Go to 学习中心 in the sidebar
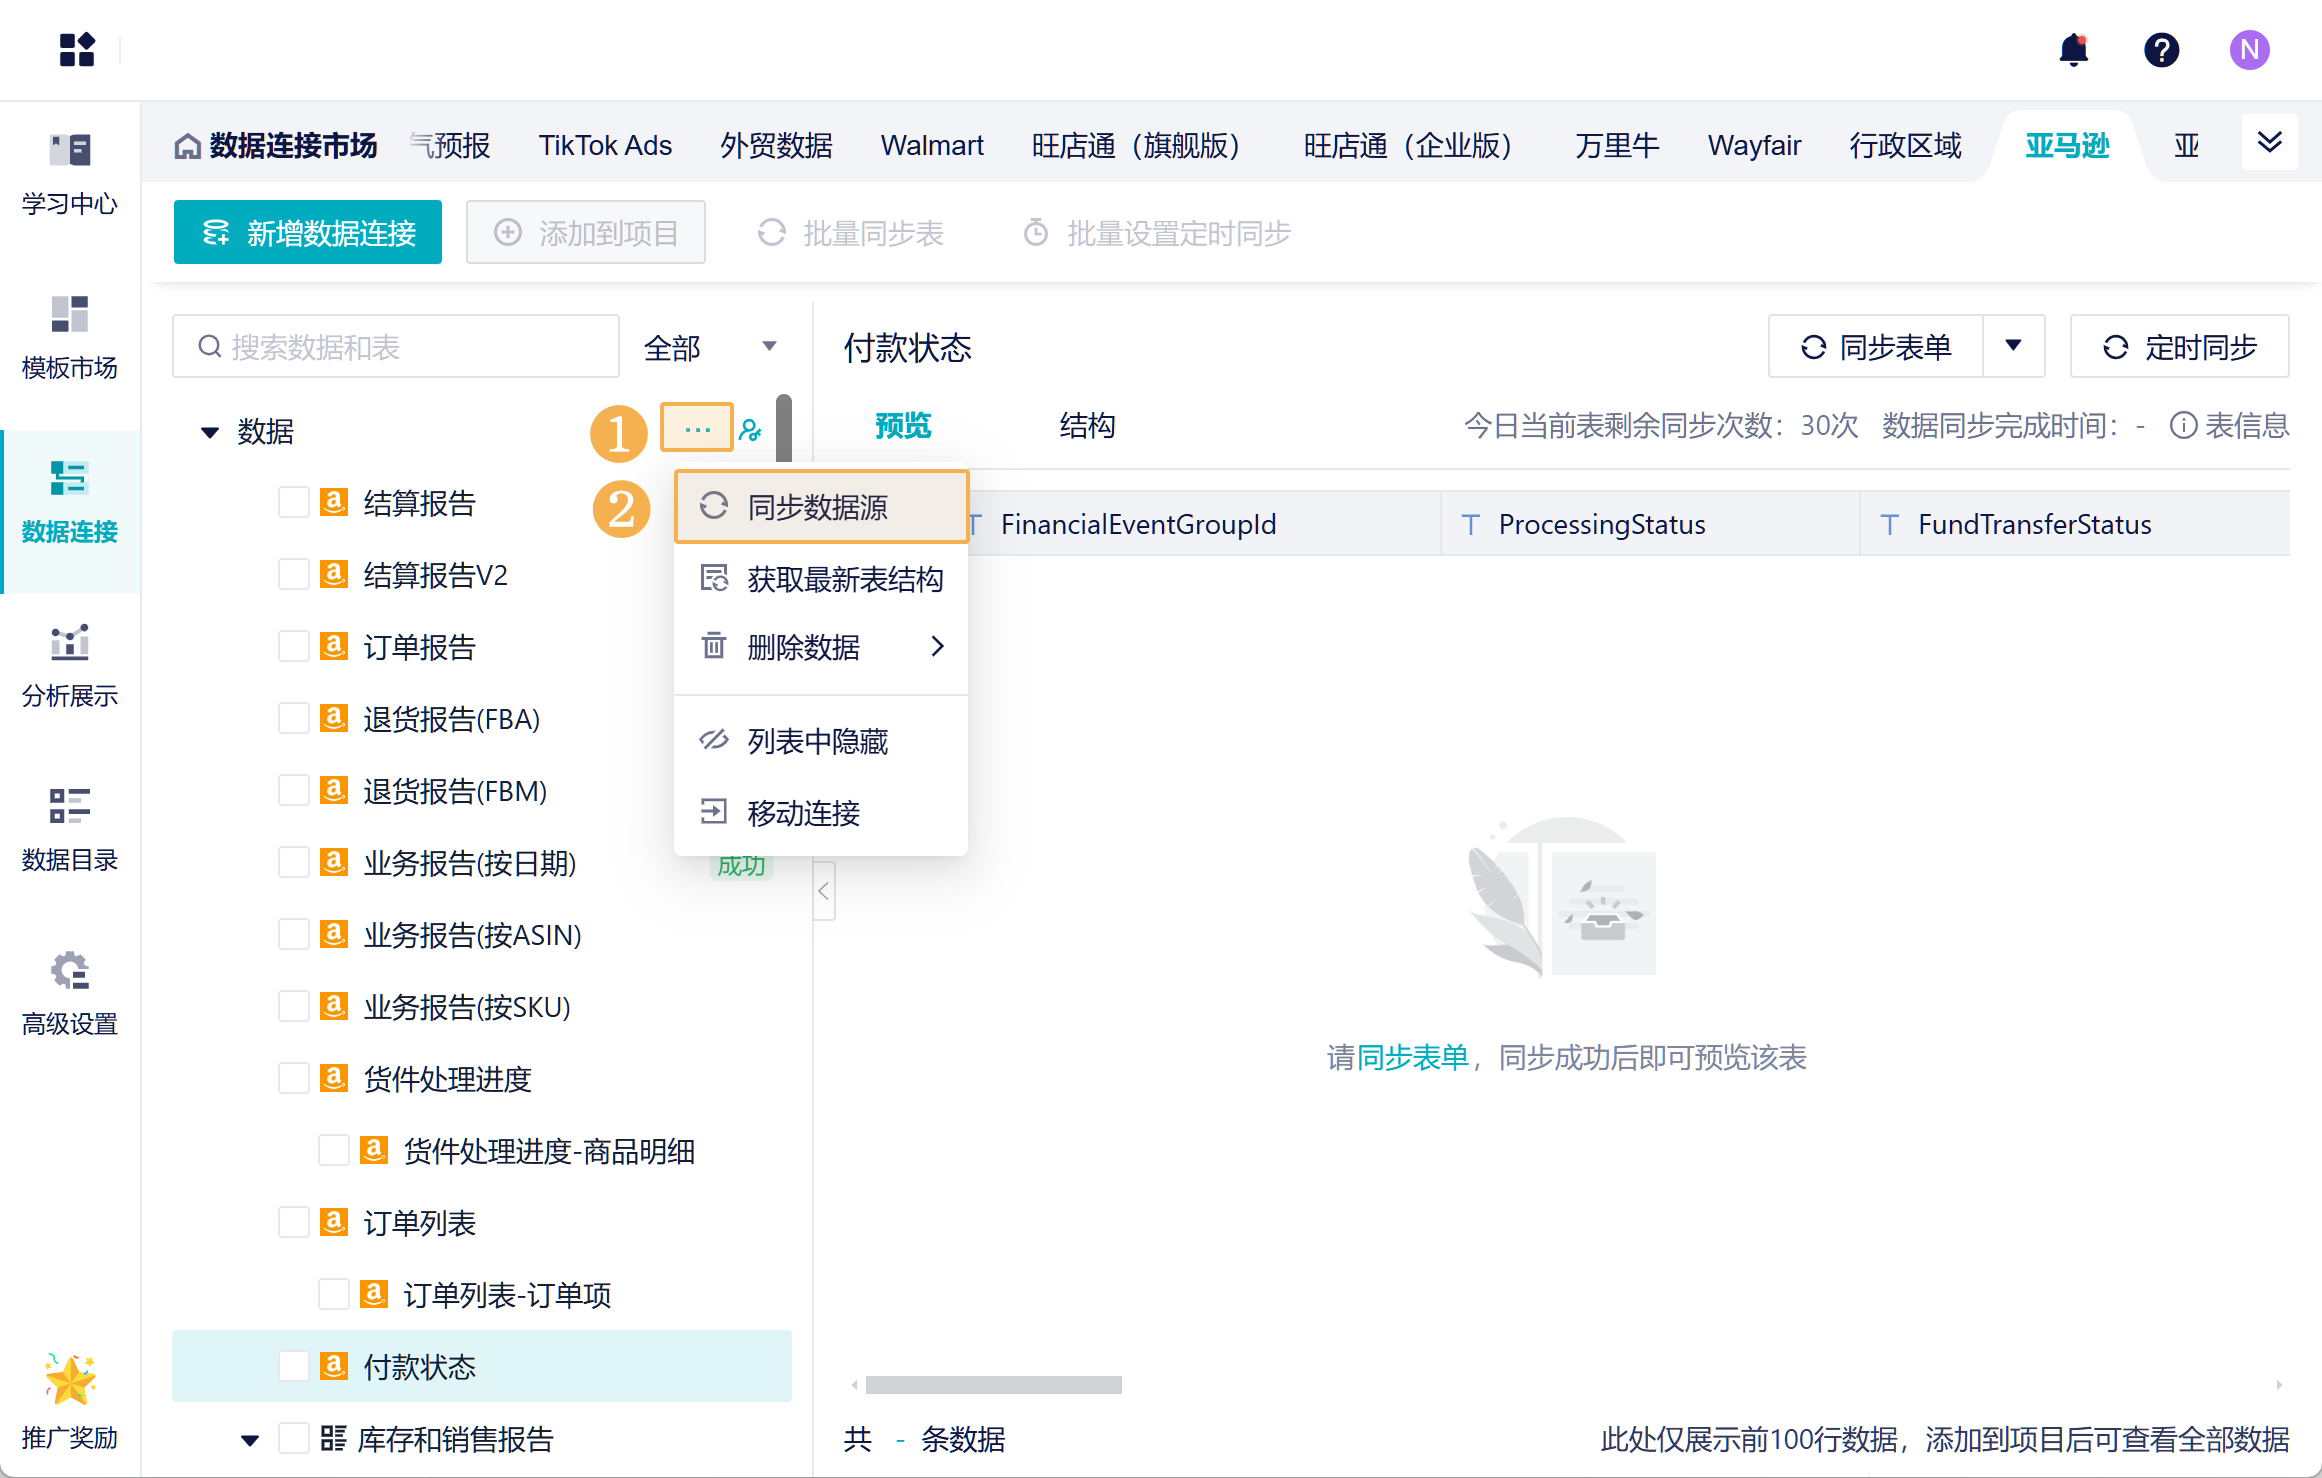Screen dimensions: 2322x1478 point(70,174)
